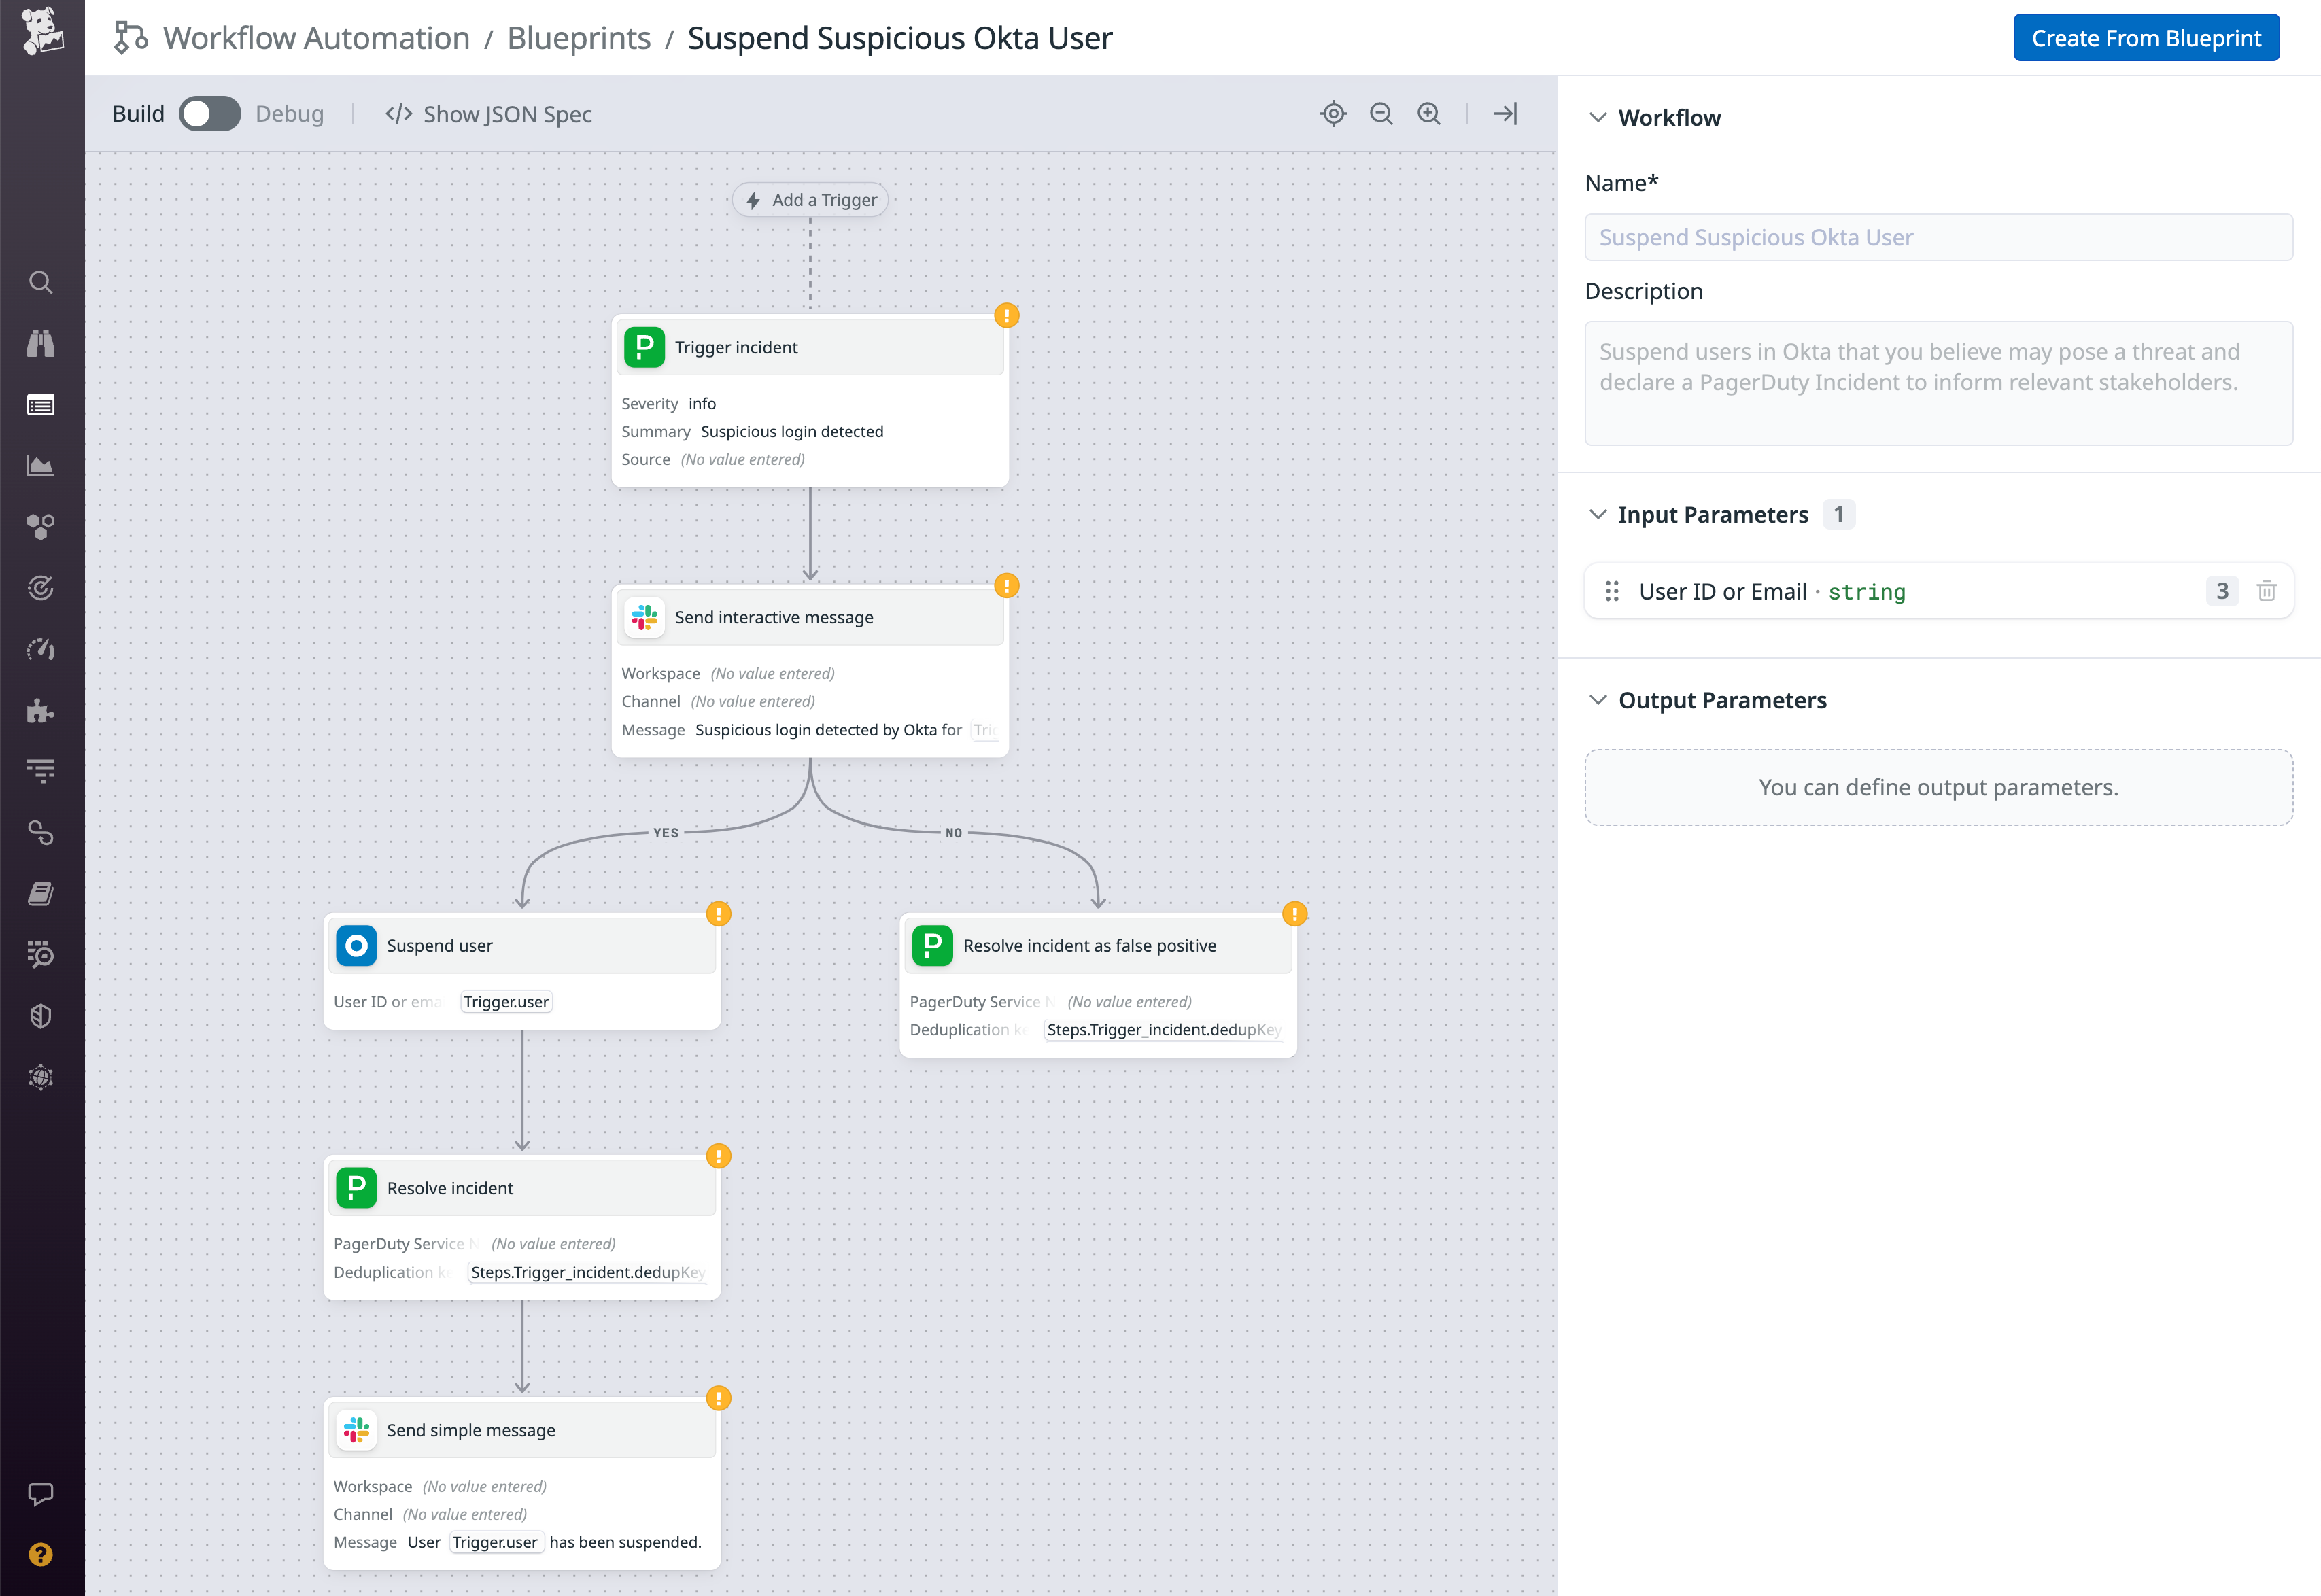Screen dimensions: 2321x1596
Task: Delete the User ID or Email parameter
Action: click(x=2266, y=591)
